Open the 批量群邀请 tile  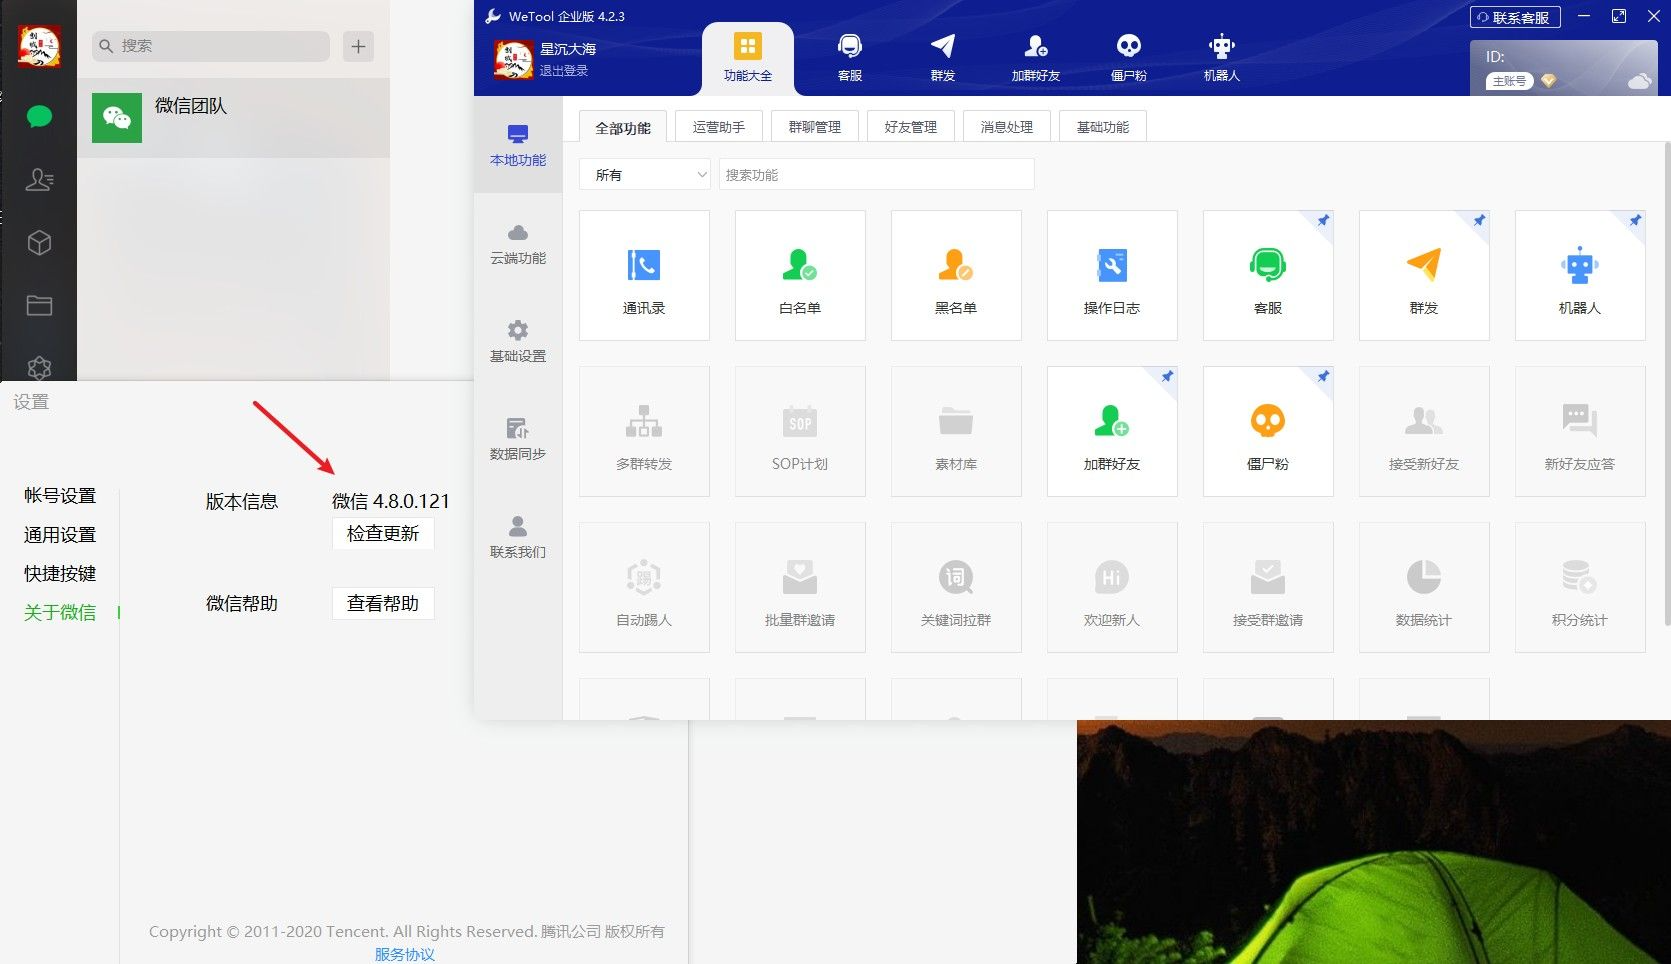800,587
